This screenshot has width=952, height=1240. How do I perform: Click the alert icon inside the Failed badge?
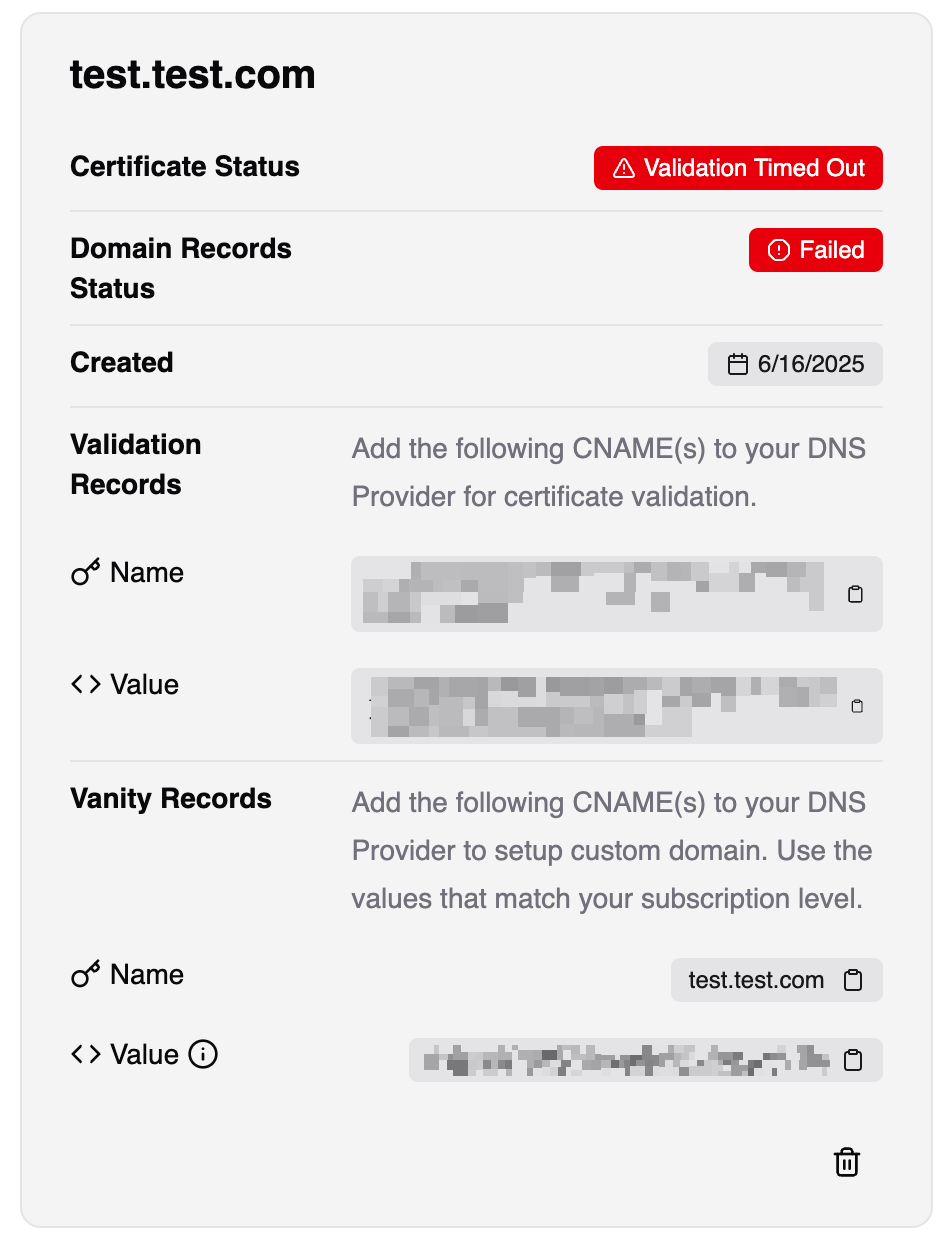pyautogui.click(x=780, y=250)
